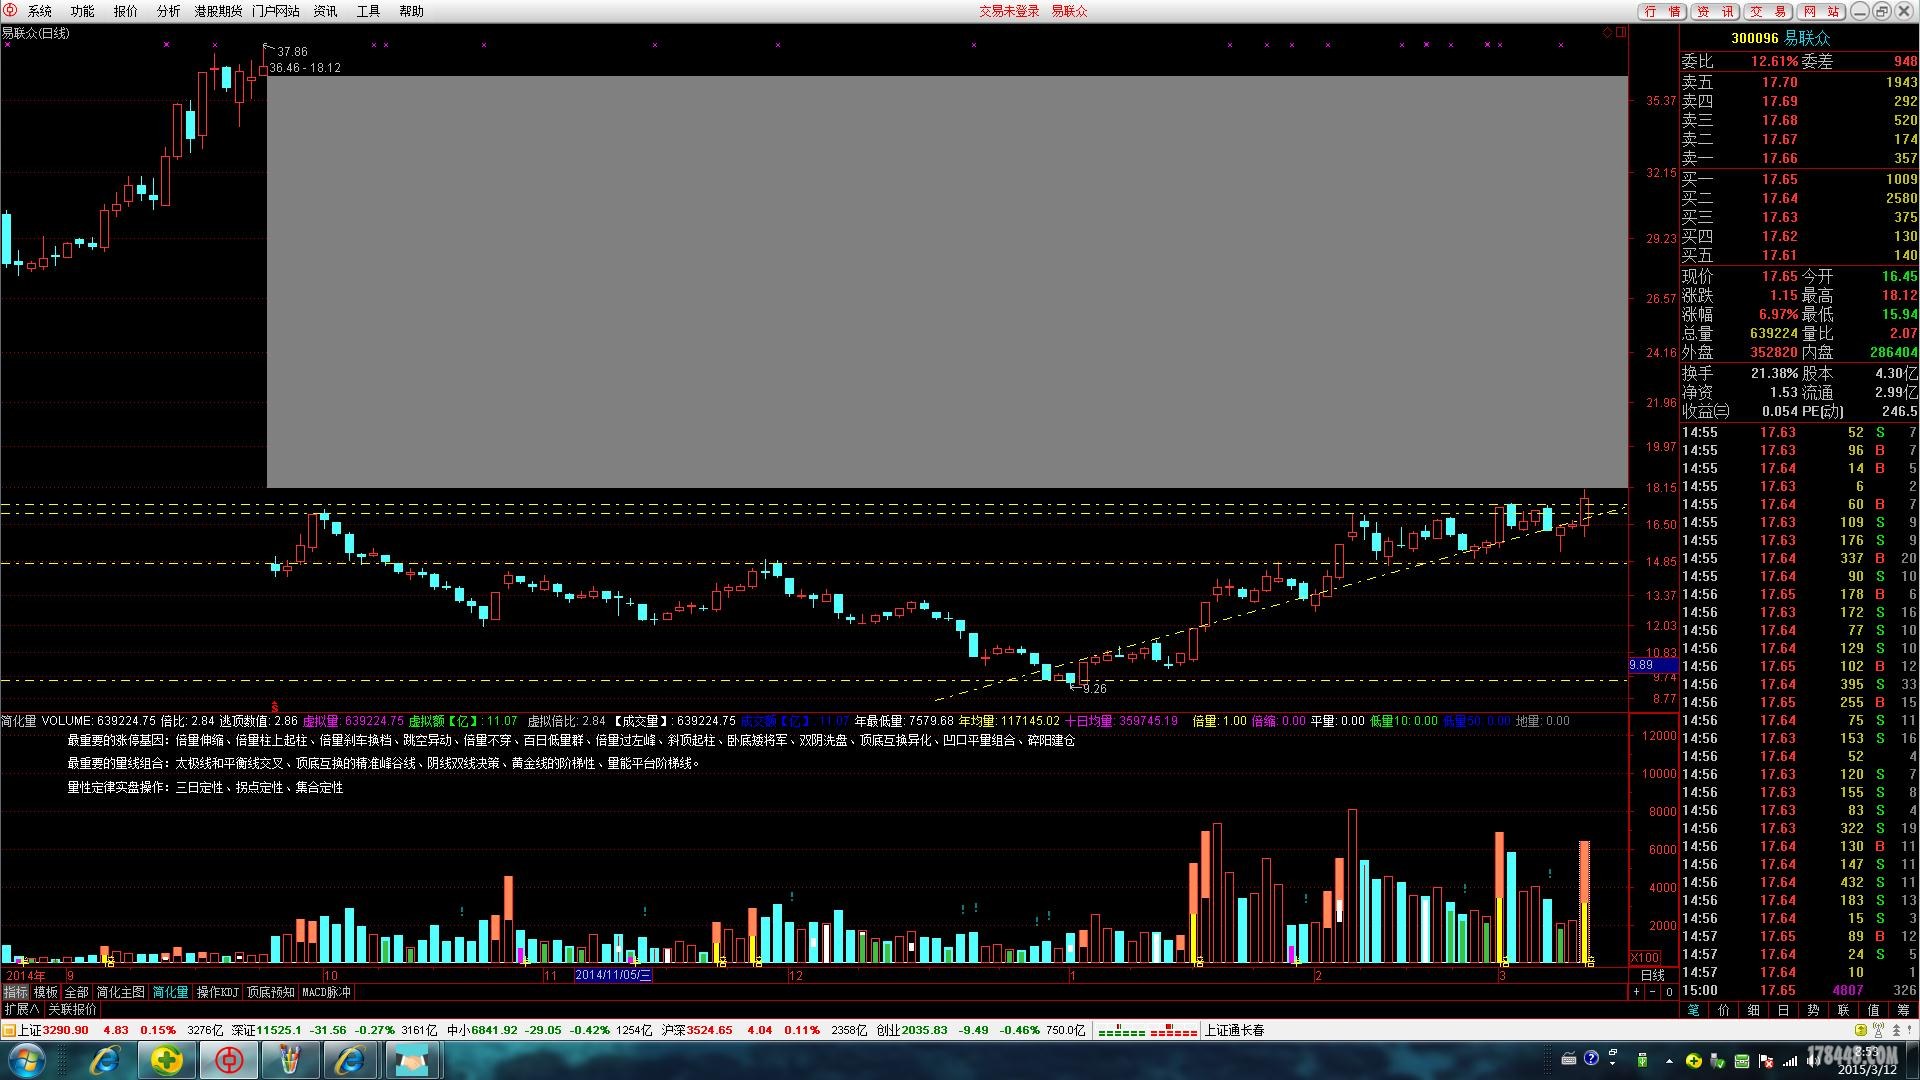Viewport: 1920px width, 1080px height.
Task: Open first Internet Explorer taskbar icon
Action: click(x=105, y=1060)
